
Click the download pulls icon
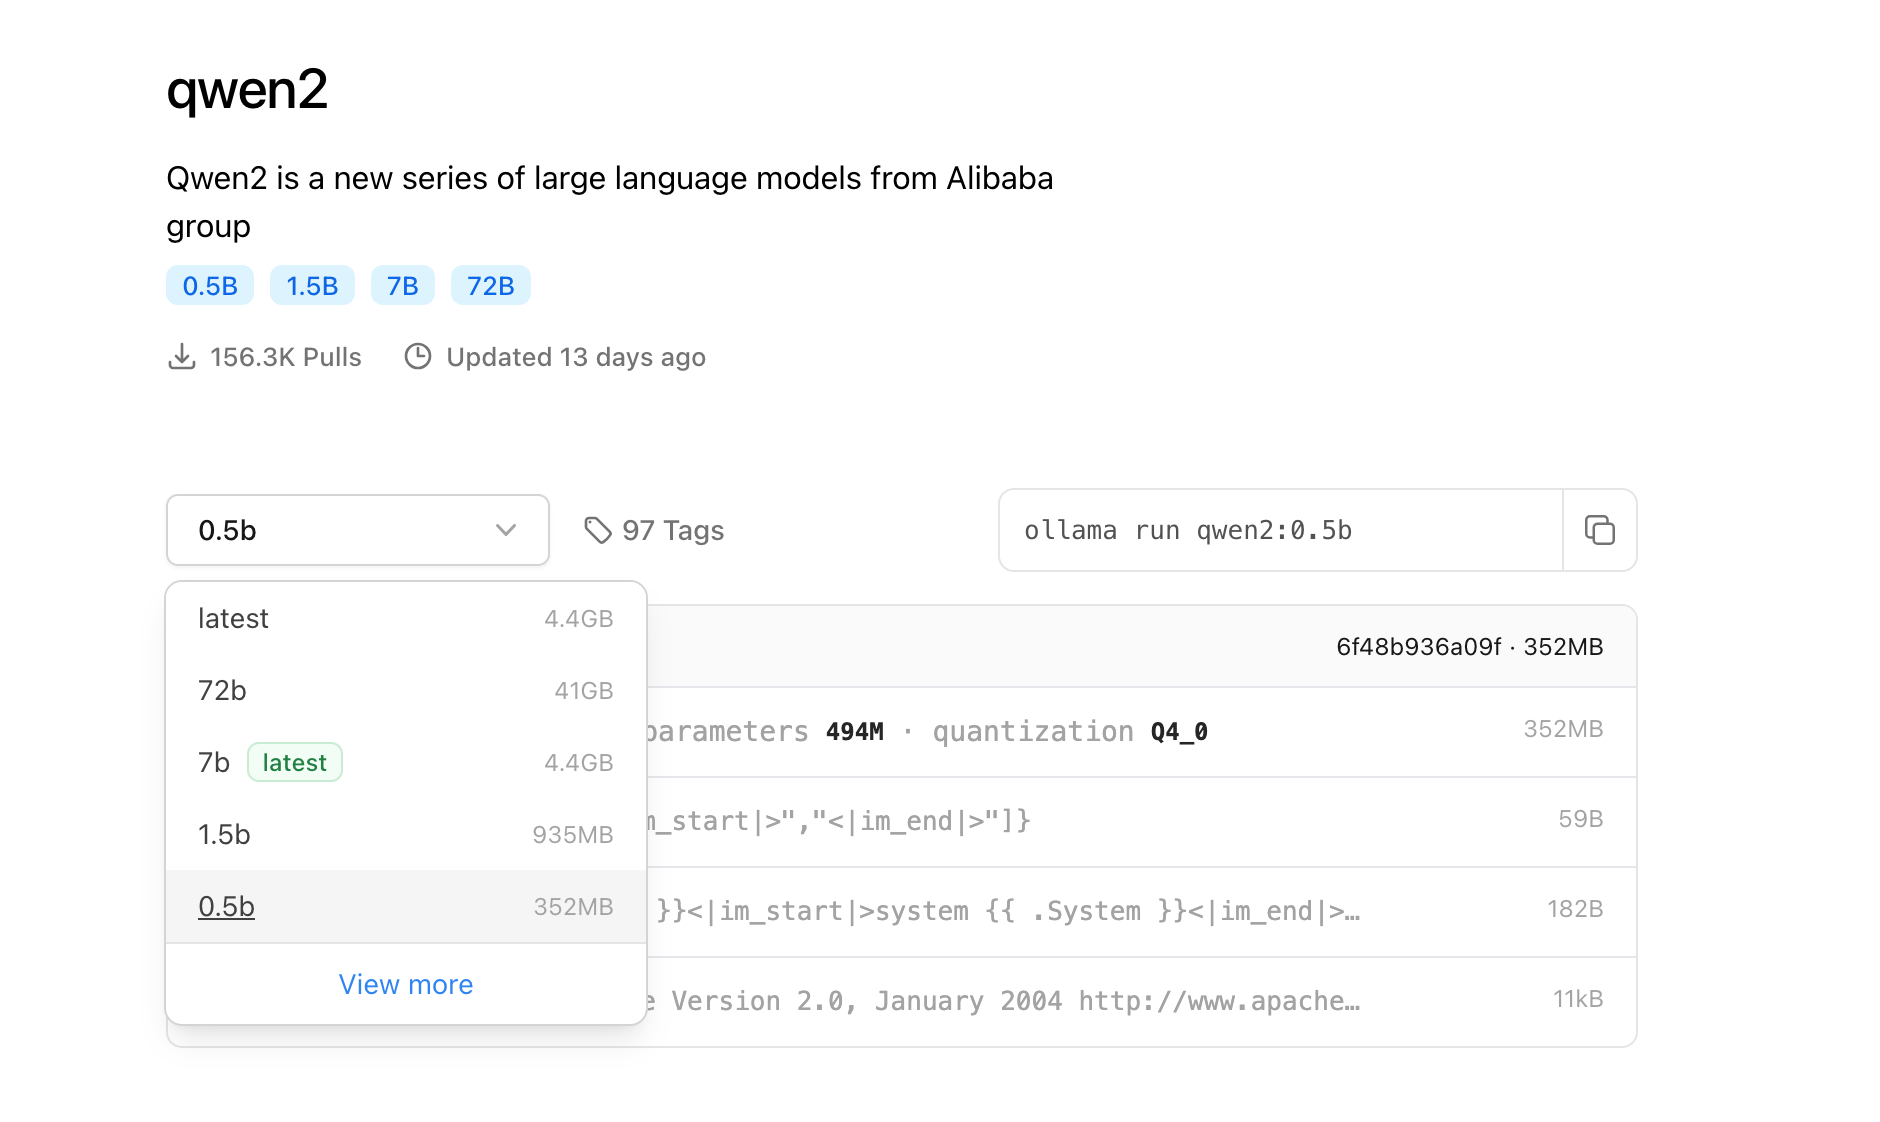181,357
